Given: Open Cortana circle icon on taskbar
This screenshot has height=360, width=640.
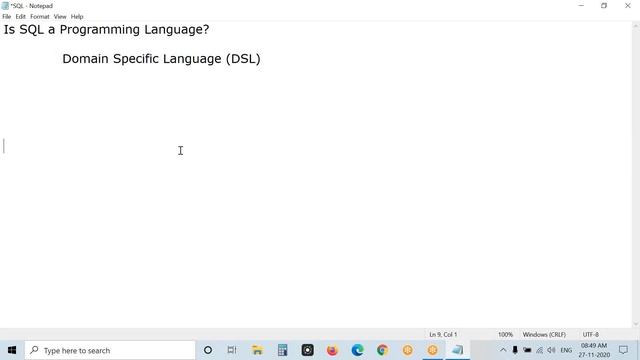Looking at the screenshot, I should click(208, 350).
